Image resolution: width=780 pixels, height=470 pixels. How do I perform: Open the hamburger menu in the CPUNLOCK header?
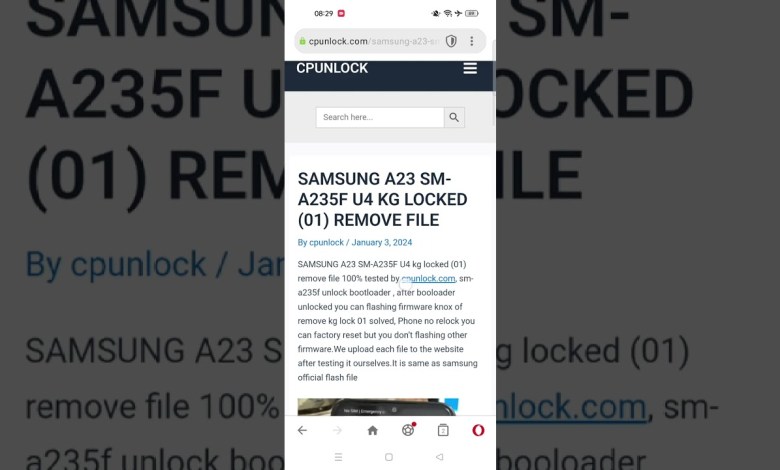pos(470,69)
